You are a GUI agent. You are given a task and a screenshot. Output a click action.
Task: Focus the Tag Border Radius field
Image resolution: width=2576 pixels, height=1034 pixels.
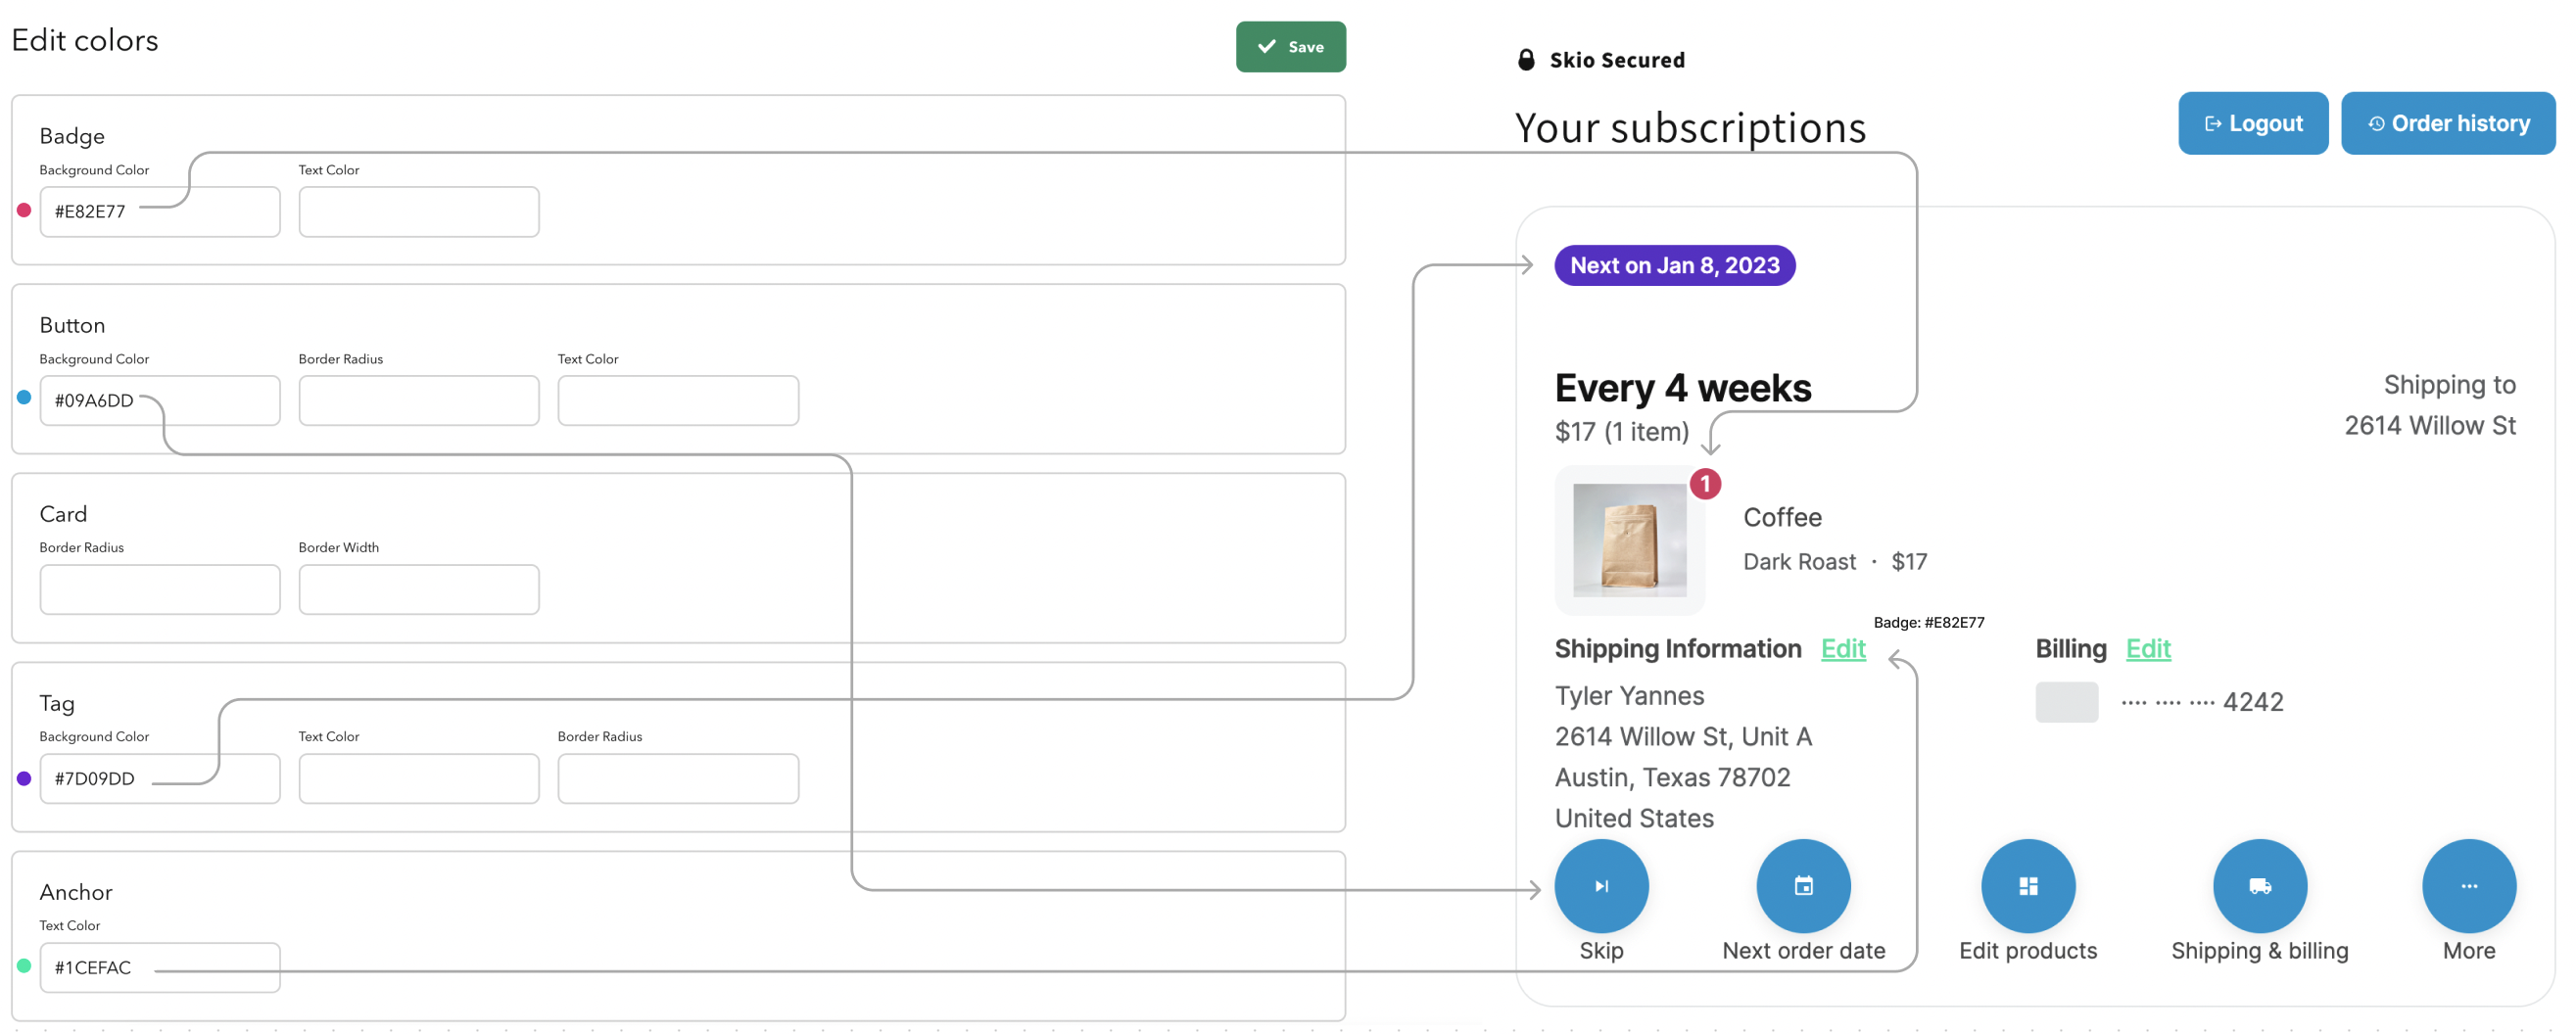[x=678, y=778]
